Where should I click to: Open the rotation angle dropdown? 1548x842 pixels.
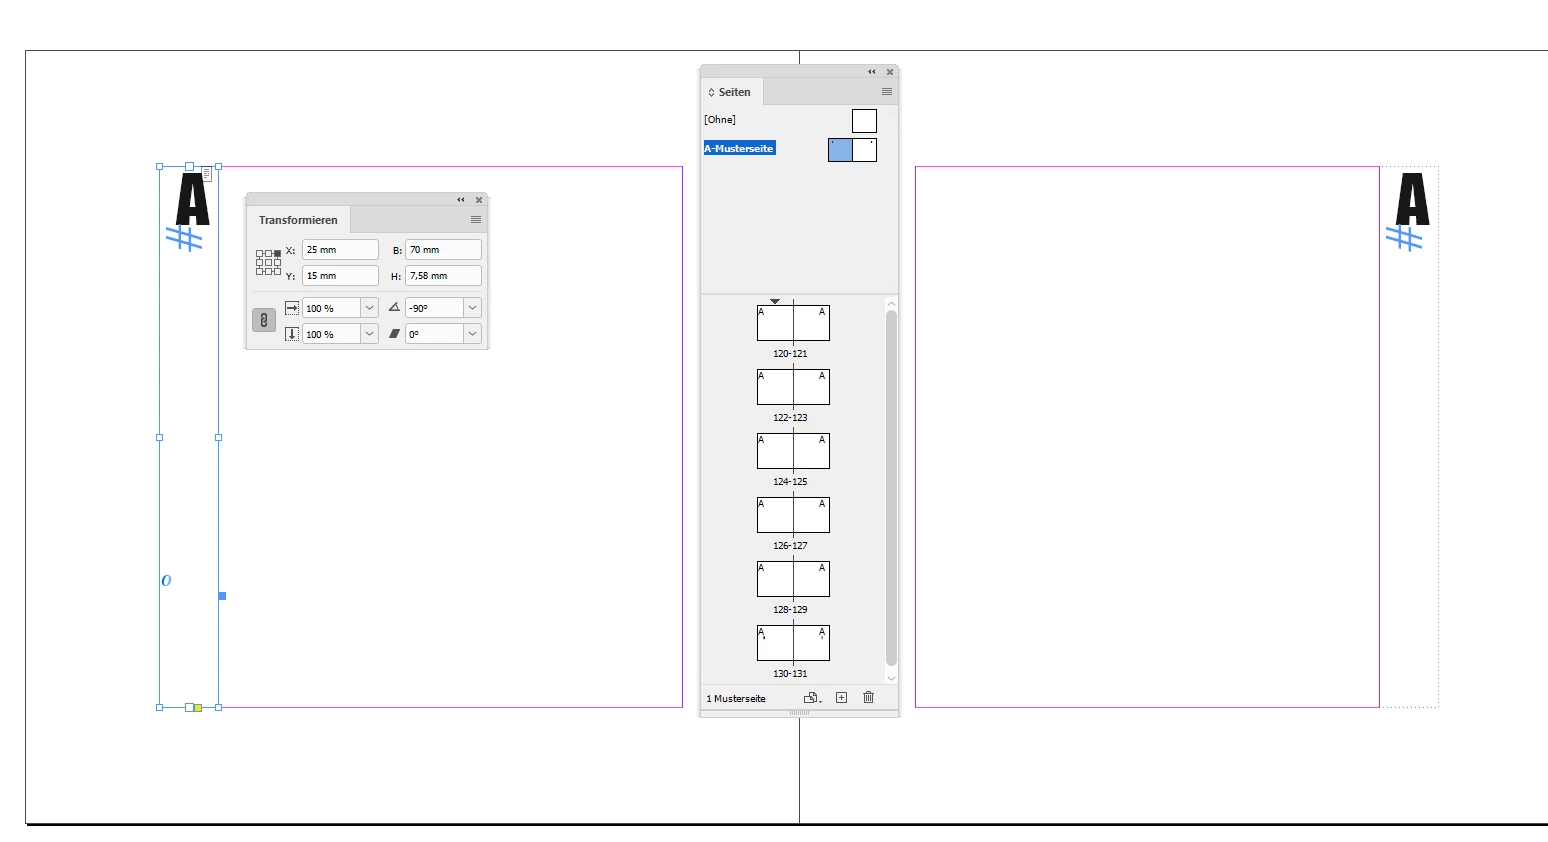pos(473,308)
